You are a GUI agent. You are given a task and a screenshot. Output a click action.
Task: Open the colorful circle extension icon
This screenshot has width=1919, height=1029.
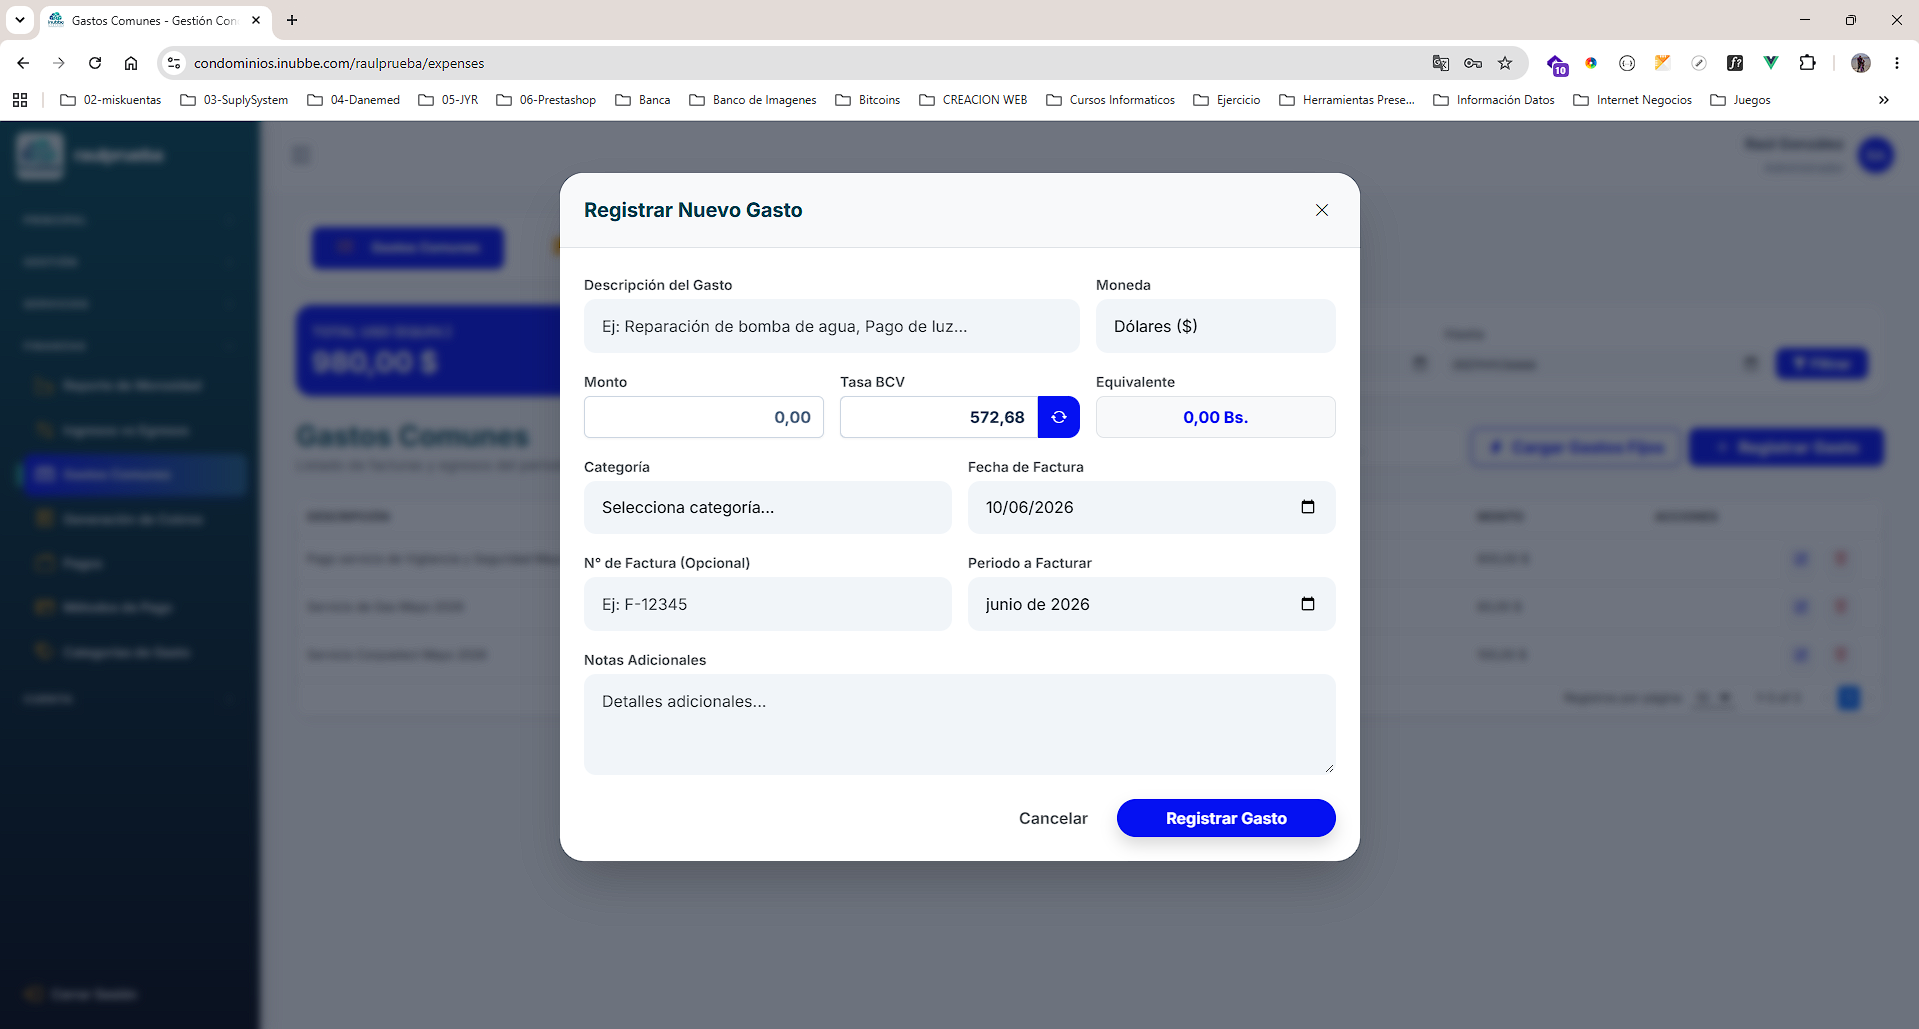tap(1591, 63)
